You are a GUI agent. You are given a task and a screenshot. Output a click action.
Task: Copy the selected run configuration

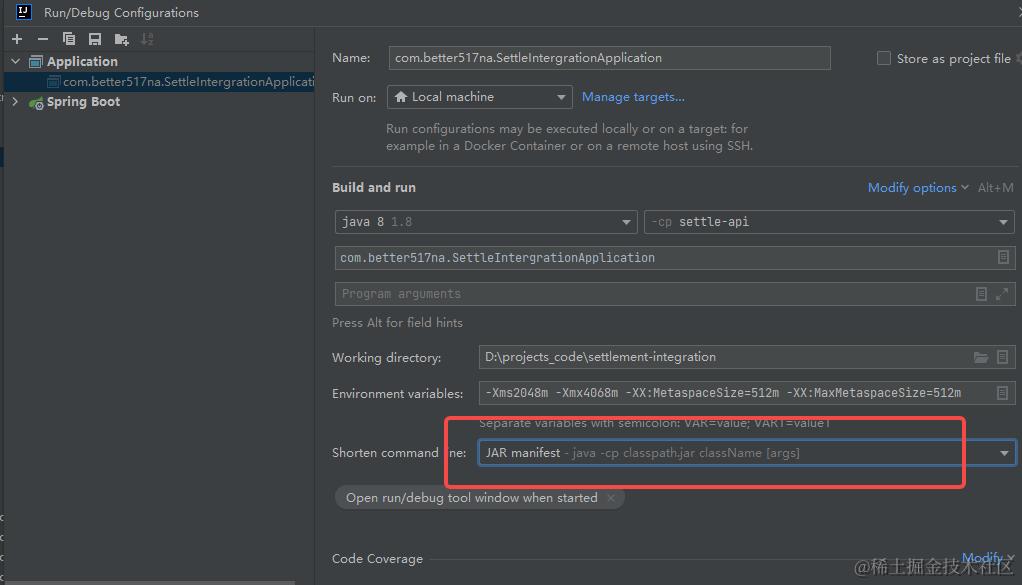69,39
